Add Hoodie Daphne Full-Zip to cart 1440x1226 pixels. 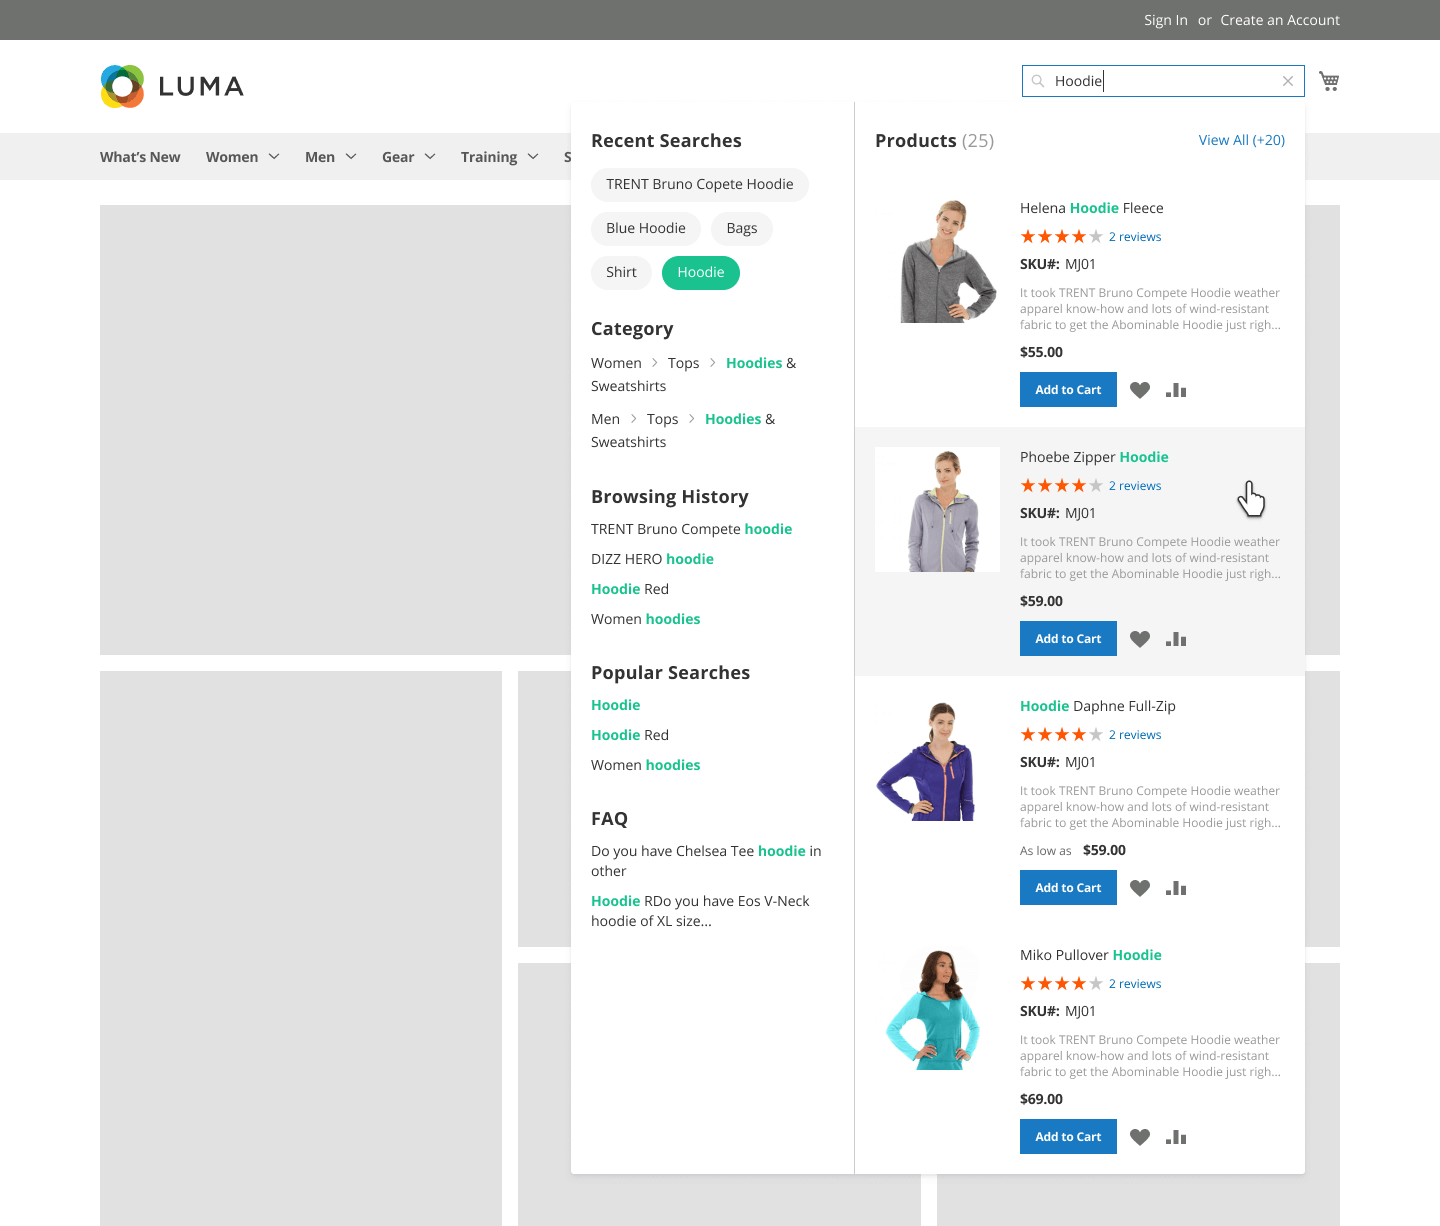coord(1068,888)
